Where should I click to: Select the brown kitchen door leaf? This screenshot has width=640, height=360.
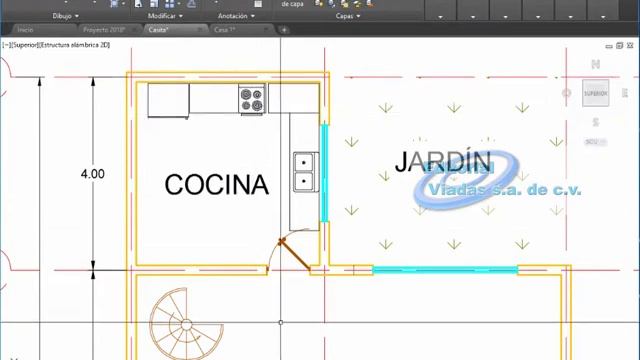pos(295,255)
